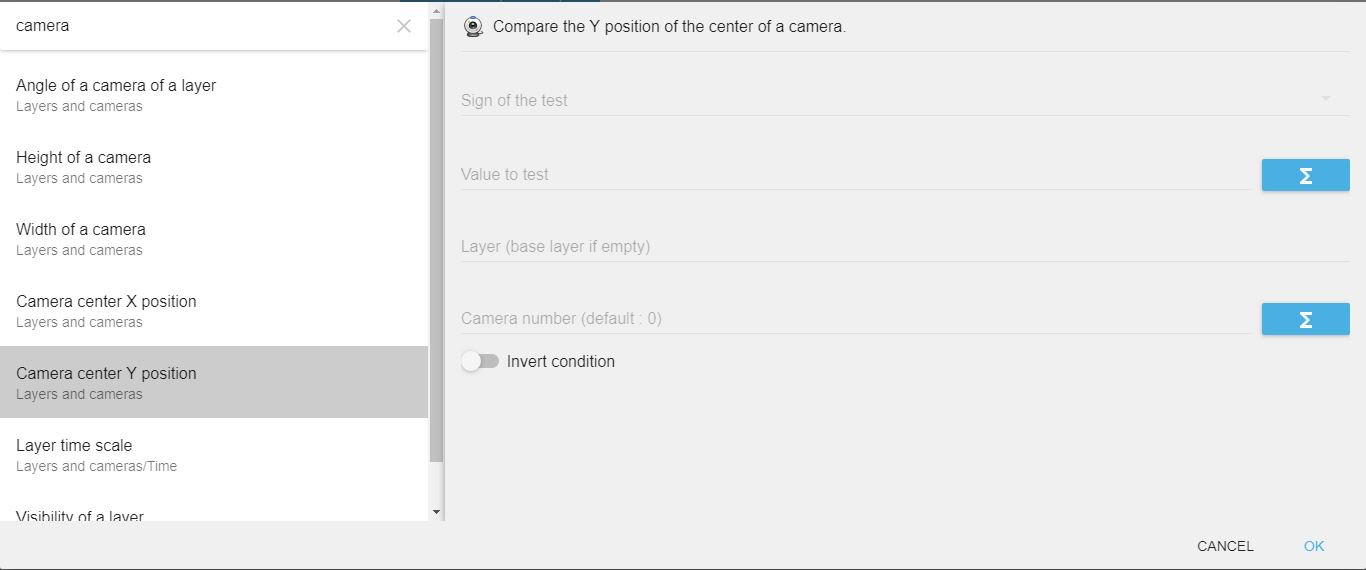Click the CANCEL button
This screenshot has width=1366, height=570.
click(x=1225, y=546)
